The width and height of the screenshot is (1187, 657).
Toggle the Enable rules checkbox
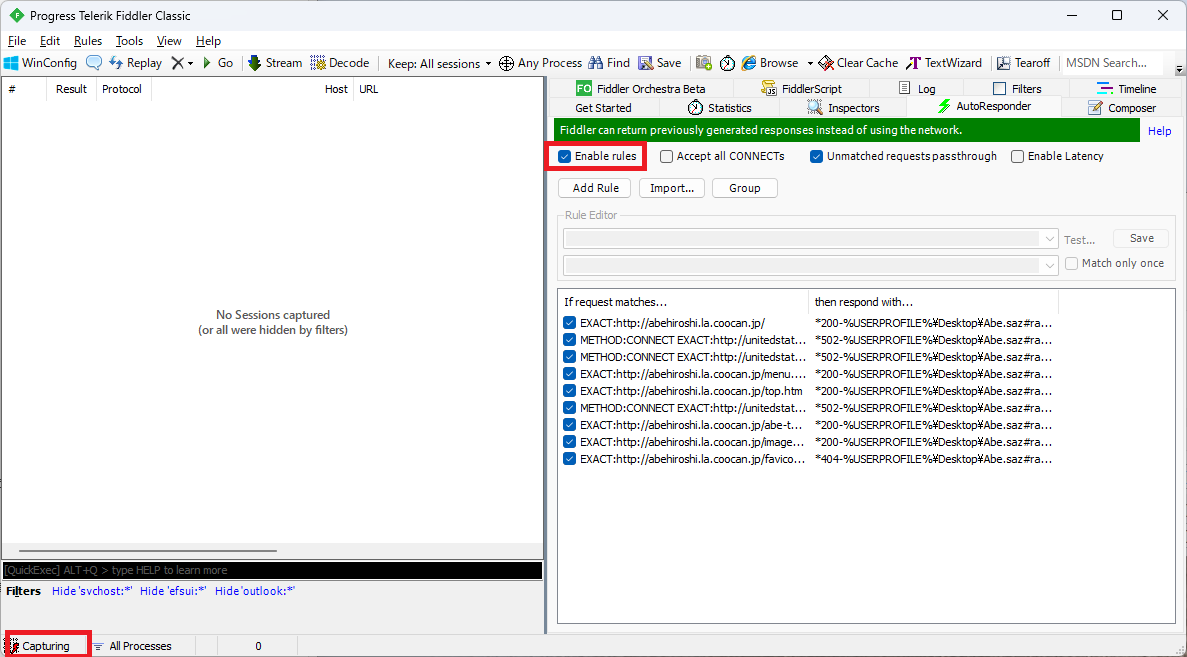[564, 157]
